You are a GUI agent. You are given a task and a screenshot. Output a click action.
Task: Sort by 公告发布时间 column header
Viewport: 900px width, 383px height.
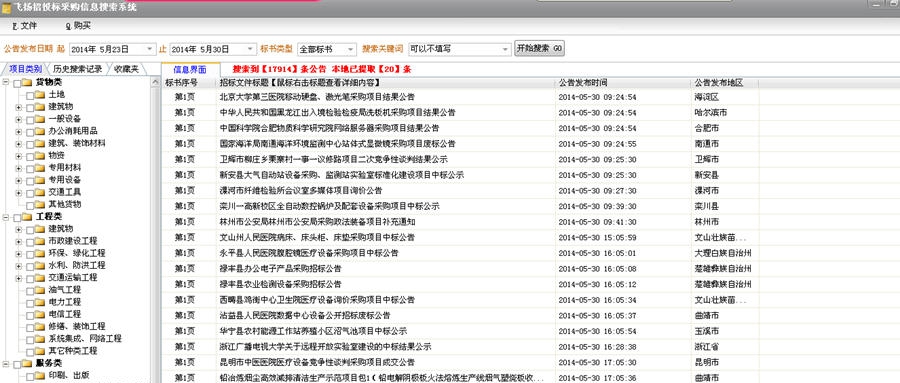click(x=624, y=83)
